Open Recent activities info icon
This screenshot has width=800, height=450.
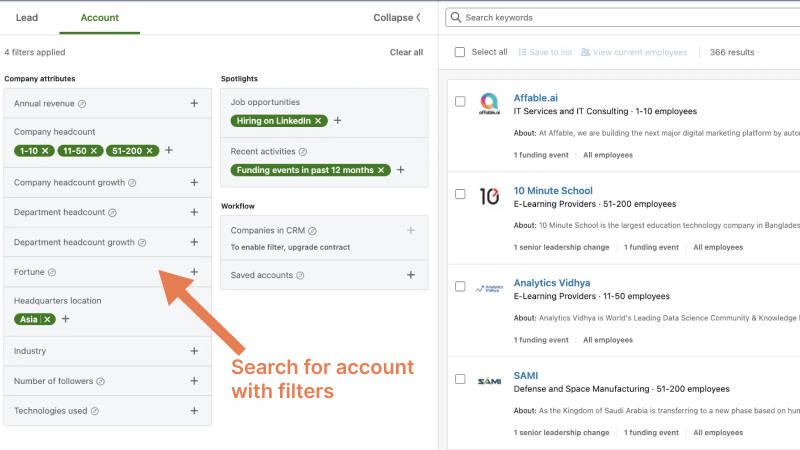point(303,152)
